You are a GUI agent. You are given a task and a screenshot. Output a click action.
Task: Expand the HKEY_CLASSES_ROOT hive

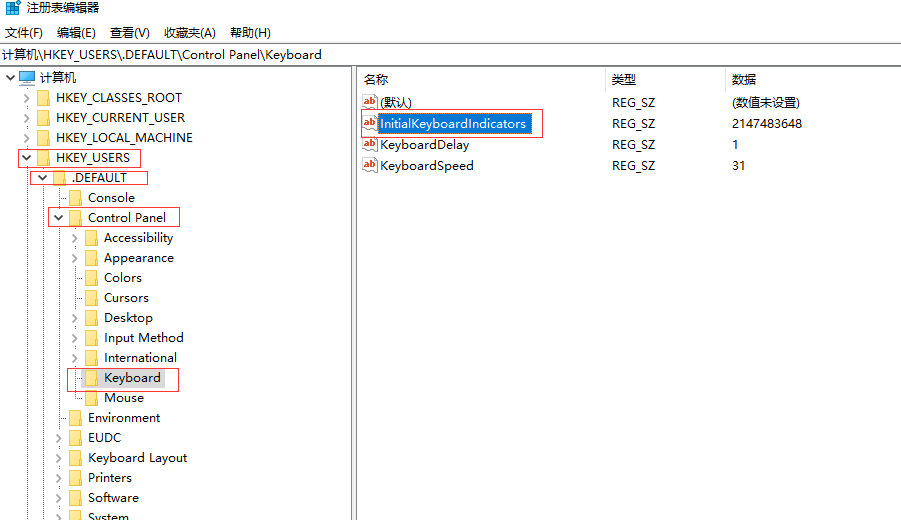26,98
